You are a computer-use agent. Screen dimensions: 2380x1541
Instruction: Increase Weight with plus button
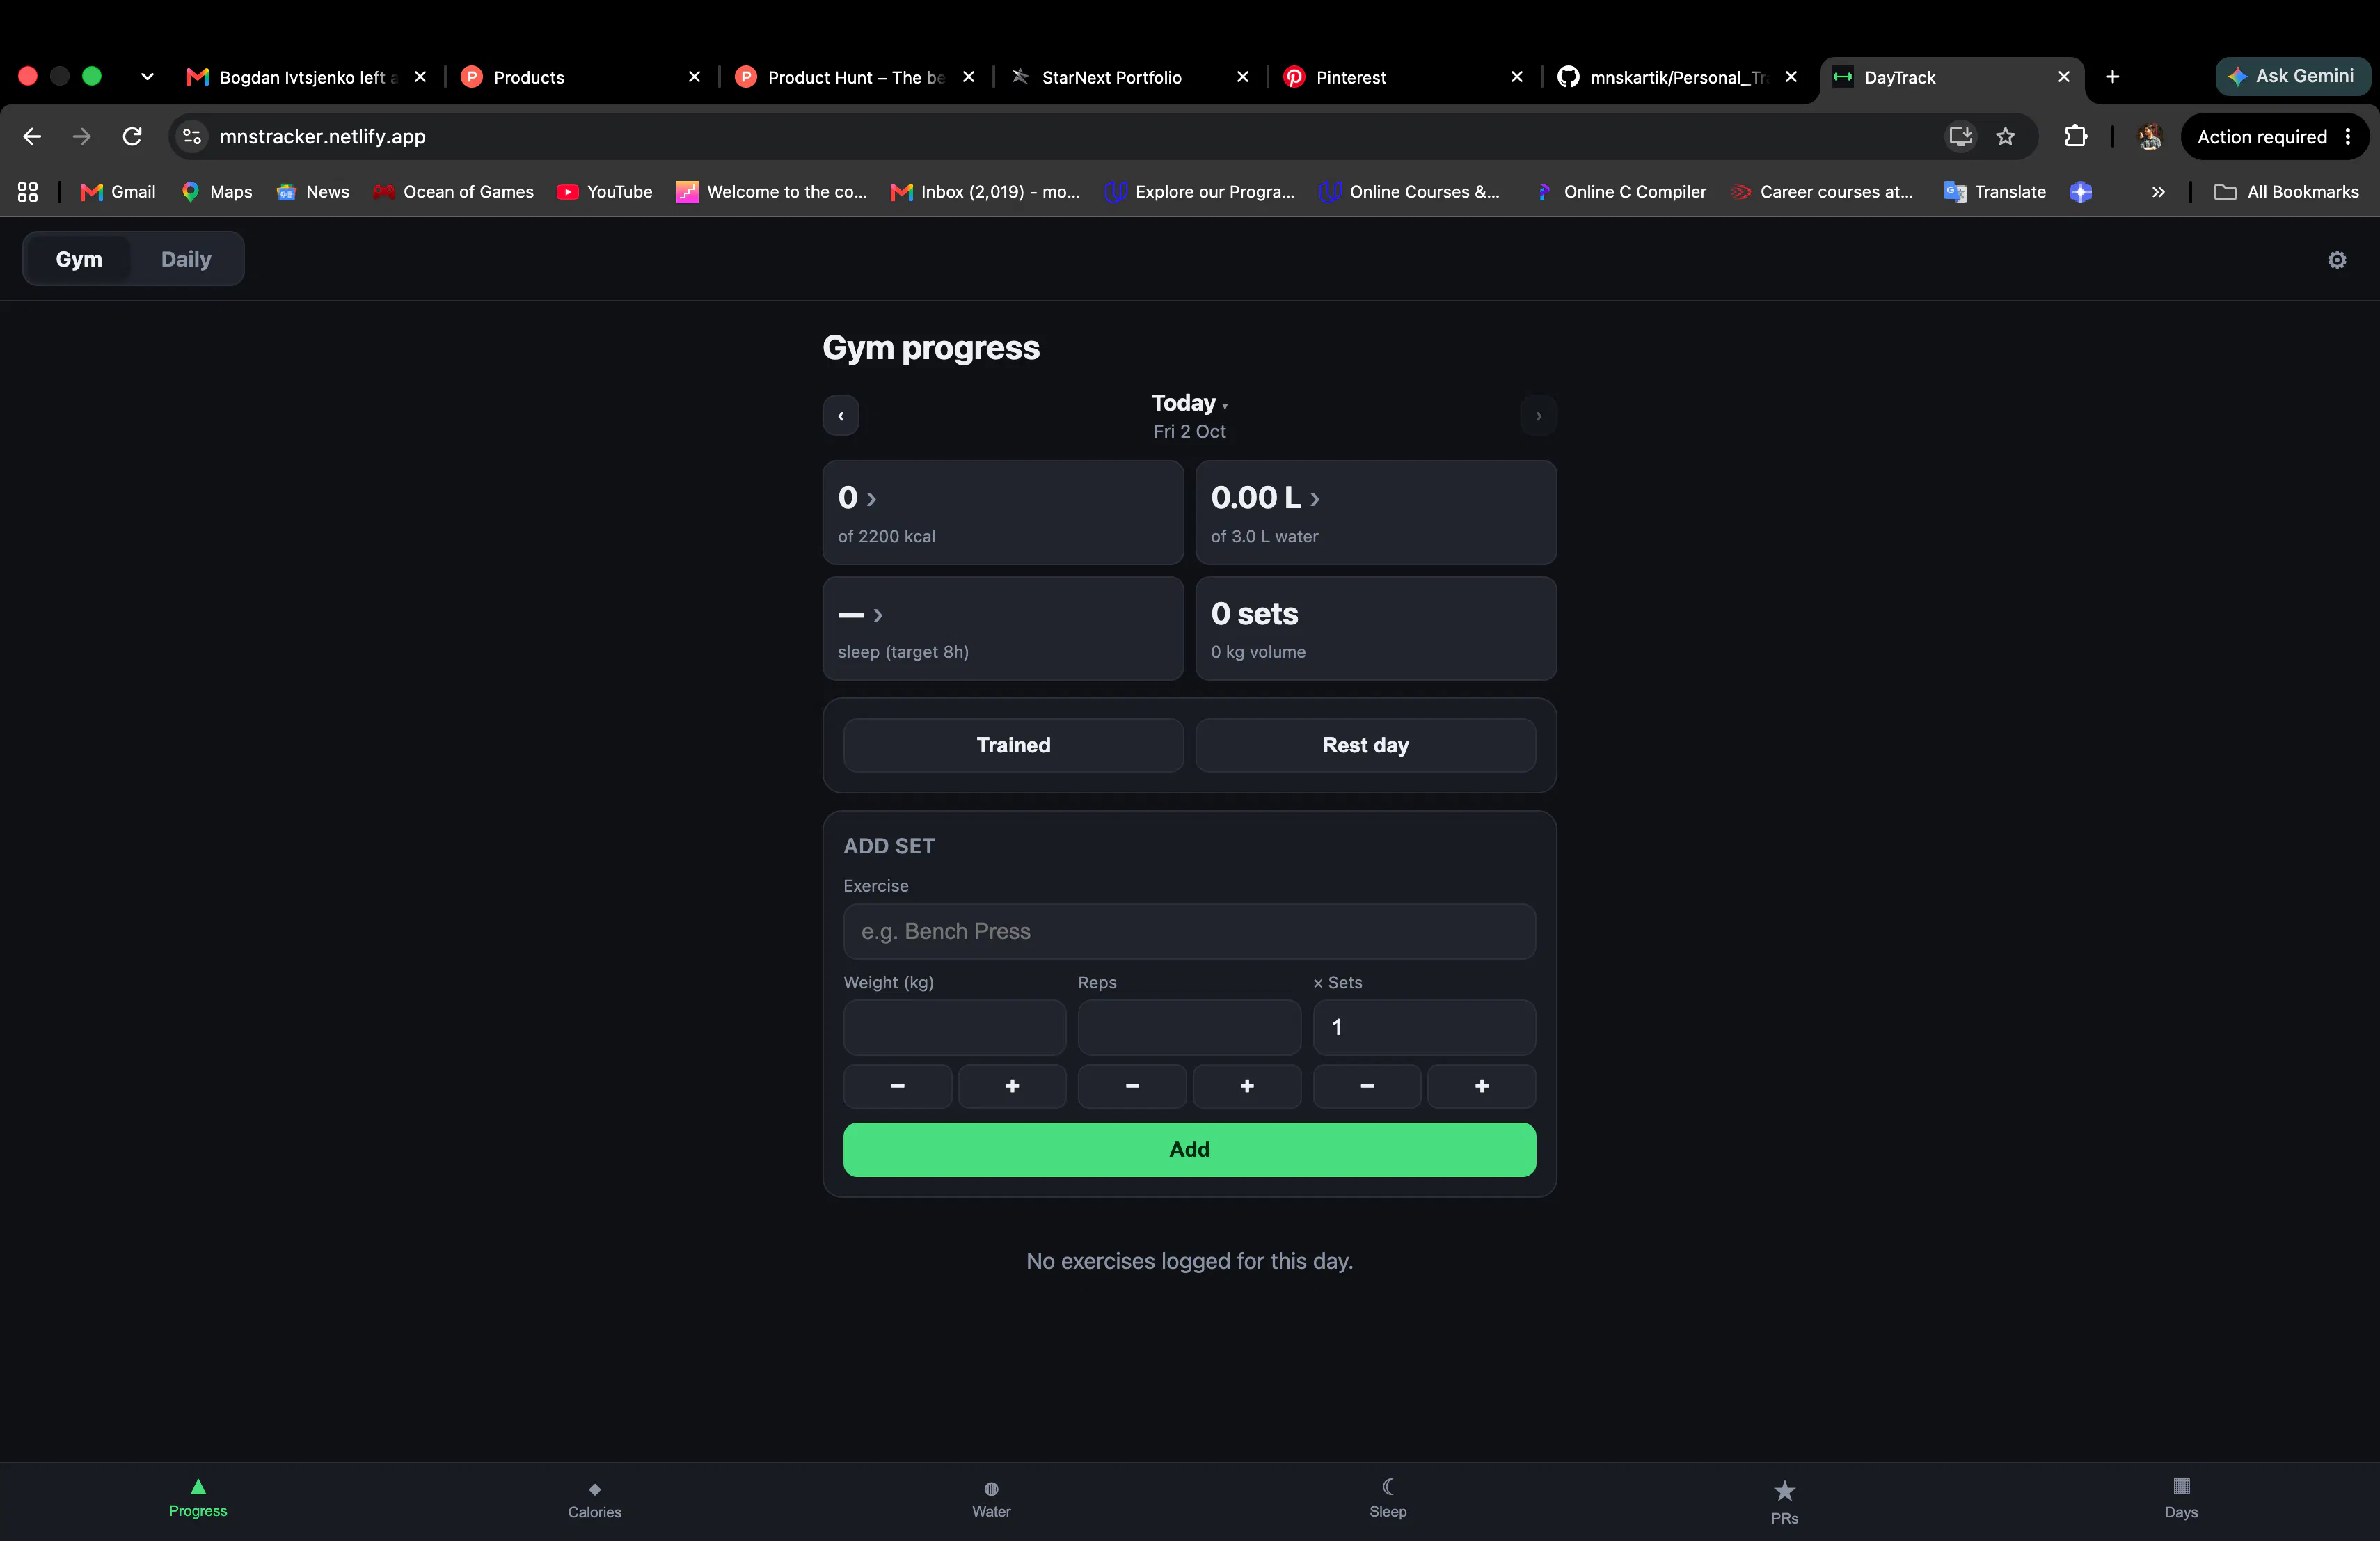pos(1012,1086)
